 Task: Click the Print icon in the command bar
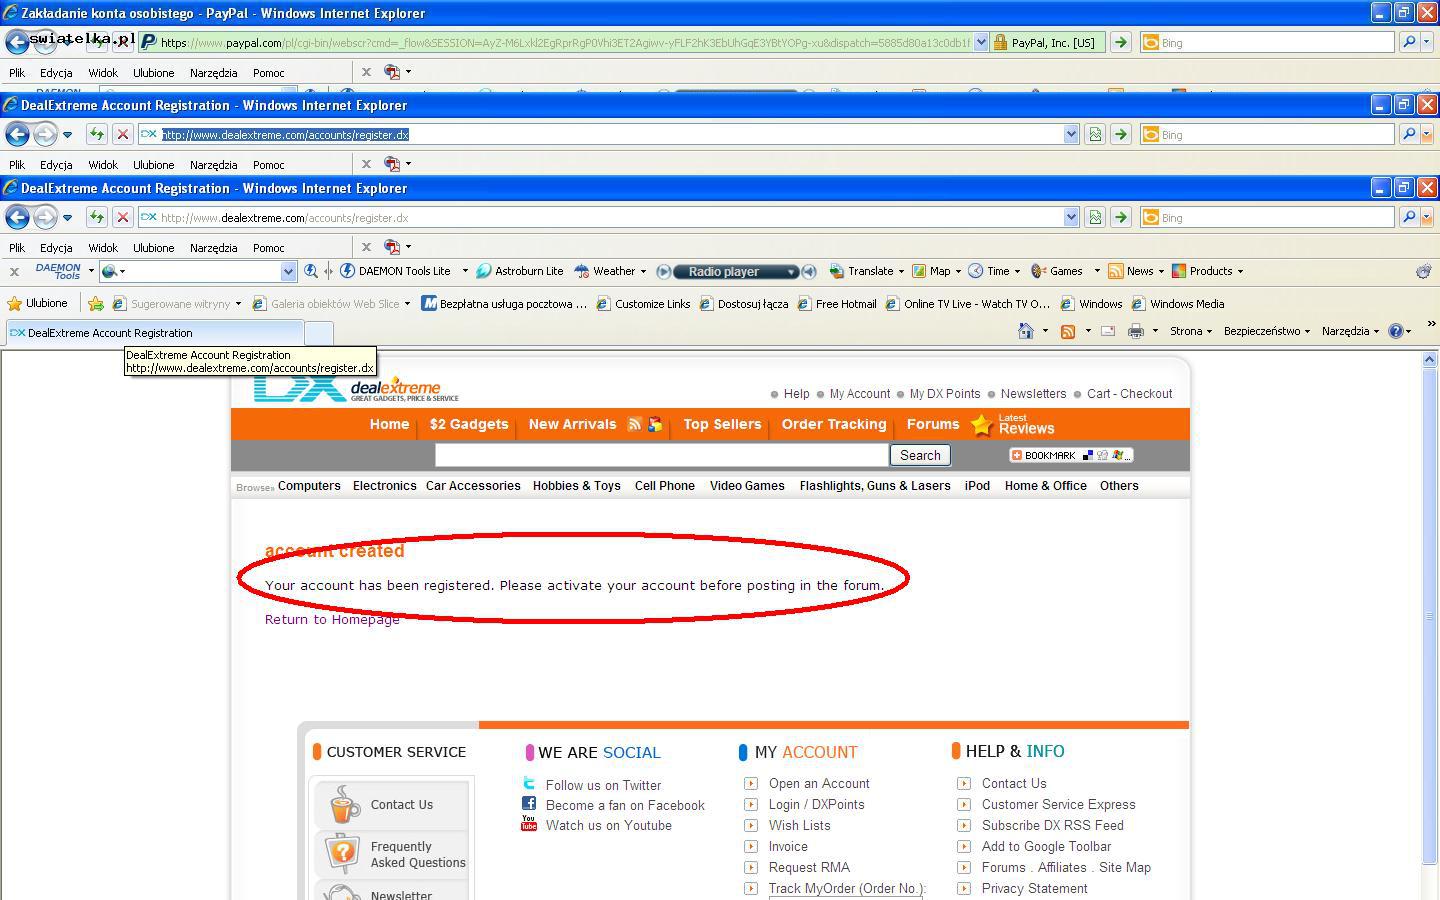[1135, 331]
